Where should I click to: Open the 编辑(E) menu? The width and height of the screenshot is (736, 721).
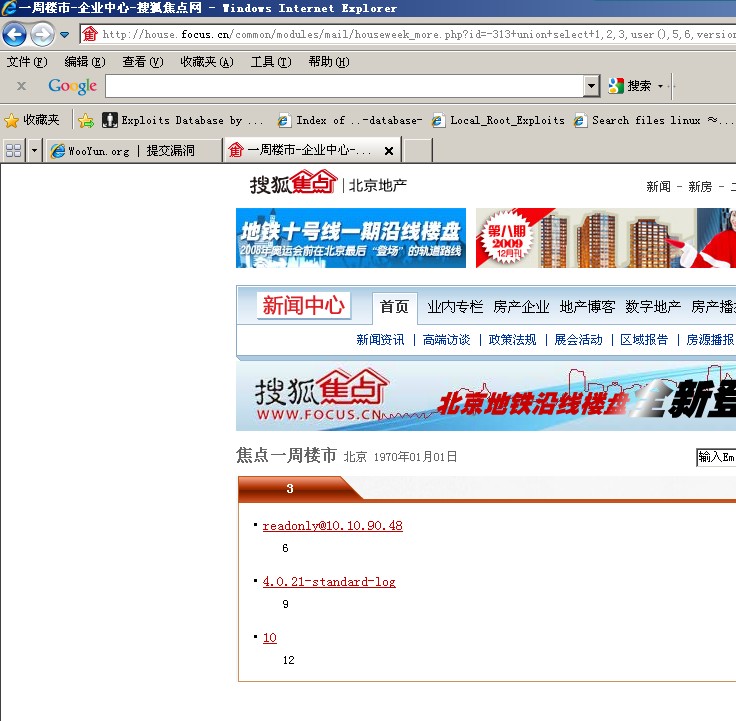pyautogui.click(x=84, y=62)
